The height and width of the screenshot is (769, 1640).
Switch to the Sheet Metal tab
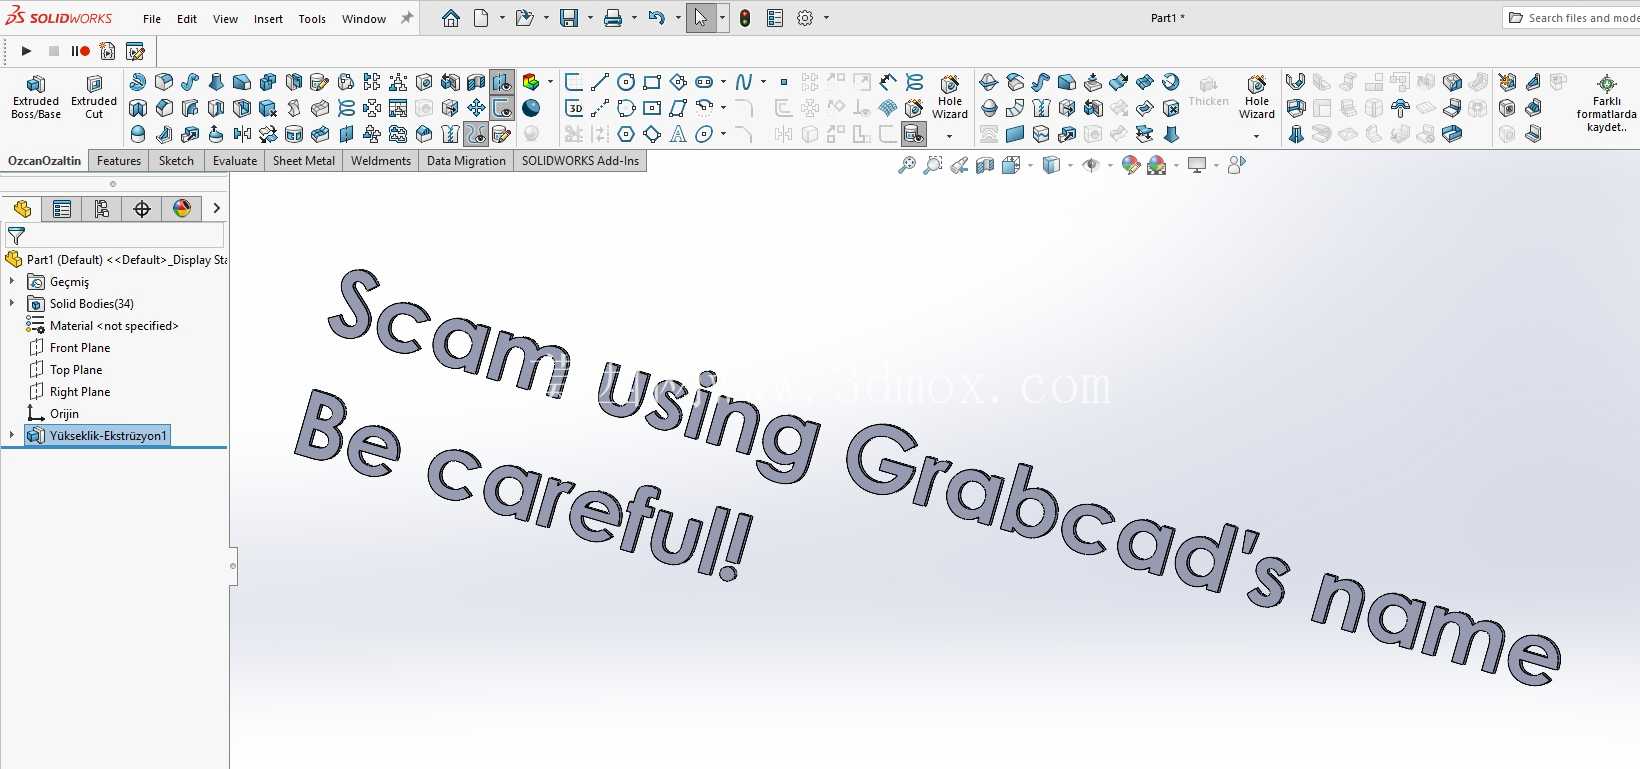304,161
